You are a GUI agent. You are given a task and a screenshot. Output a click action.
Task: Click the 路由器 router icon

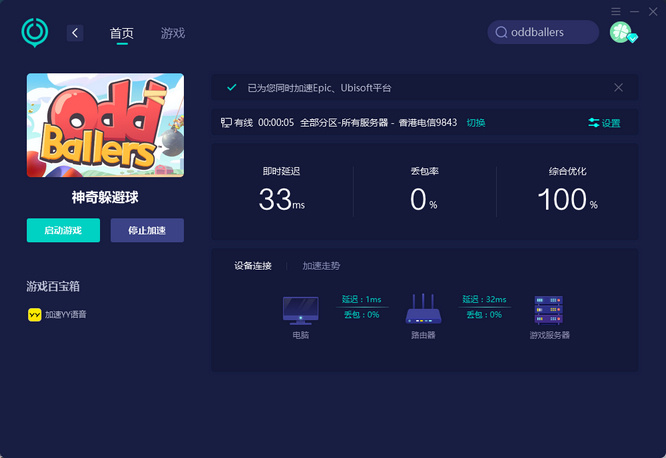423,309
